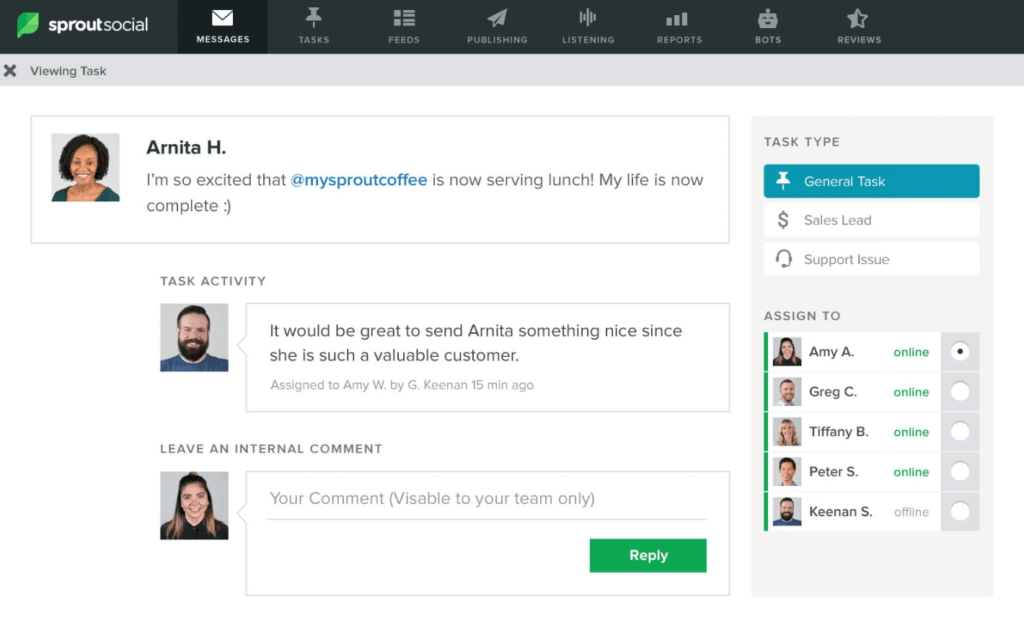View Reports
This screenshot has height=620, width=1024.
tap(678, 27)
